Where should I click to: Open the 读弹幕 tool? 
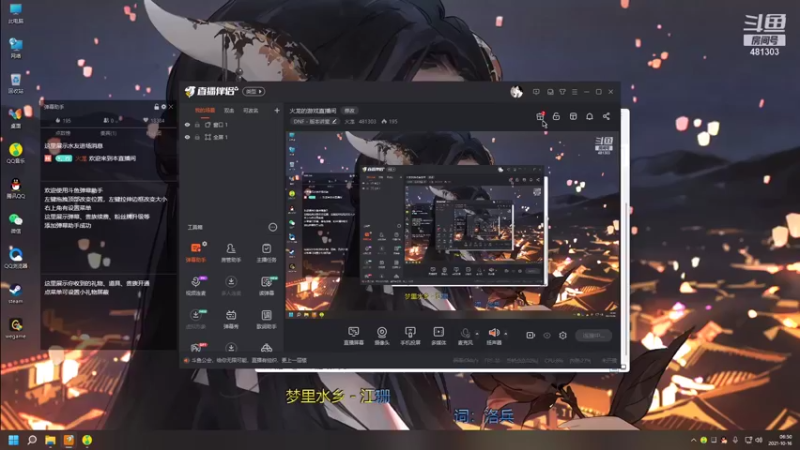(x=266, y=286)
